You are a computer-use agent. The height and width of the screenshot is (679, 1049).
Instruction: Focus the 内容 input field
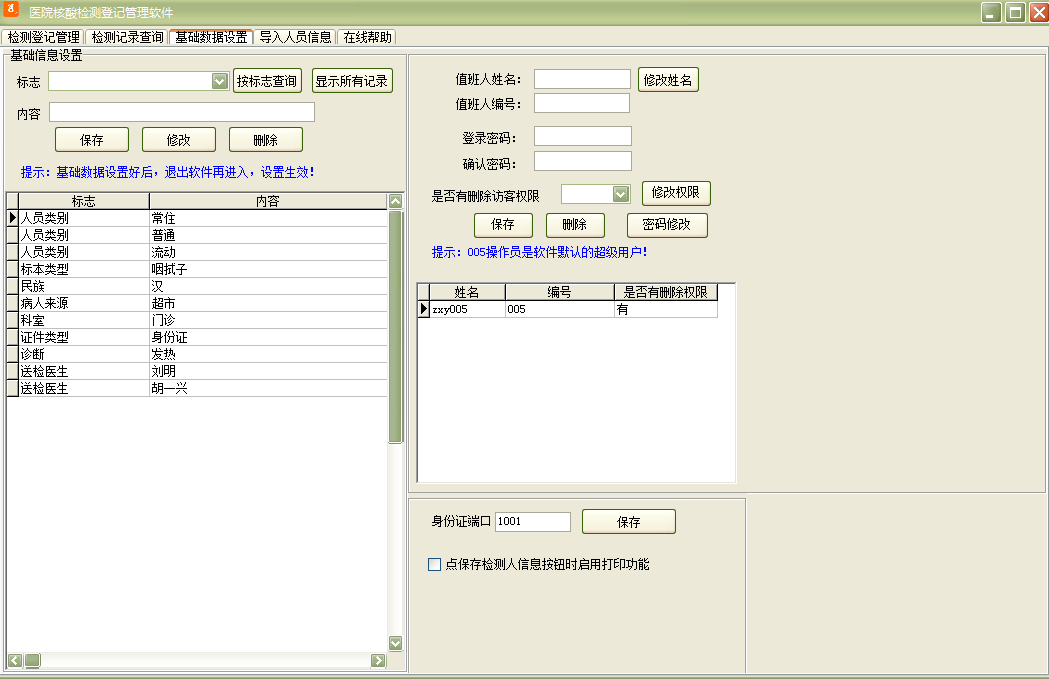tap(182, 112)
